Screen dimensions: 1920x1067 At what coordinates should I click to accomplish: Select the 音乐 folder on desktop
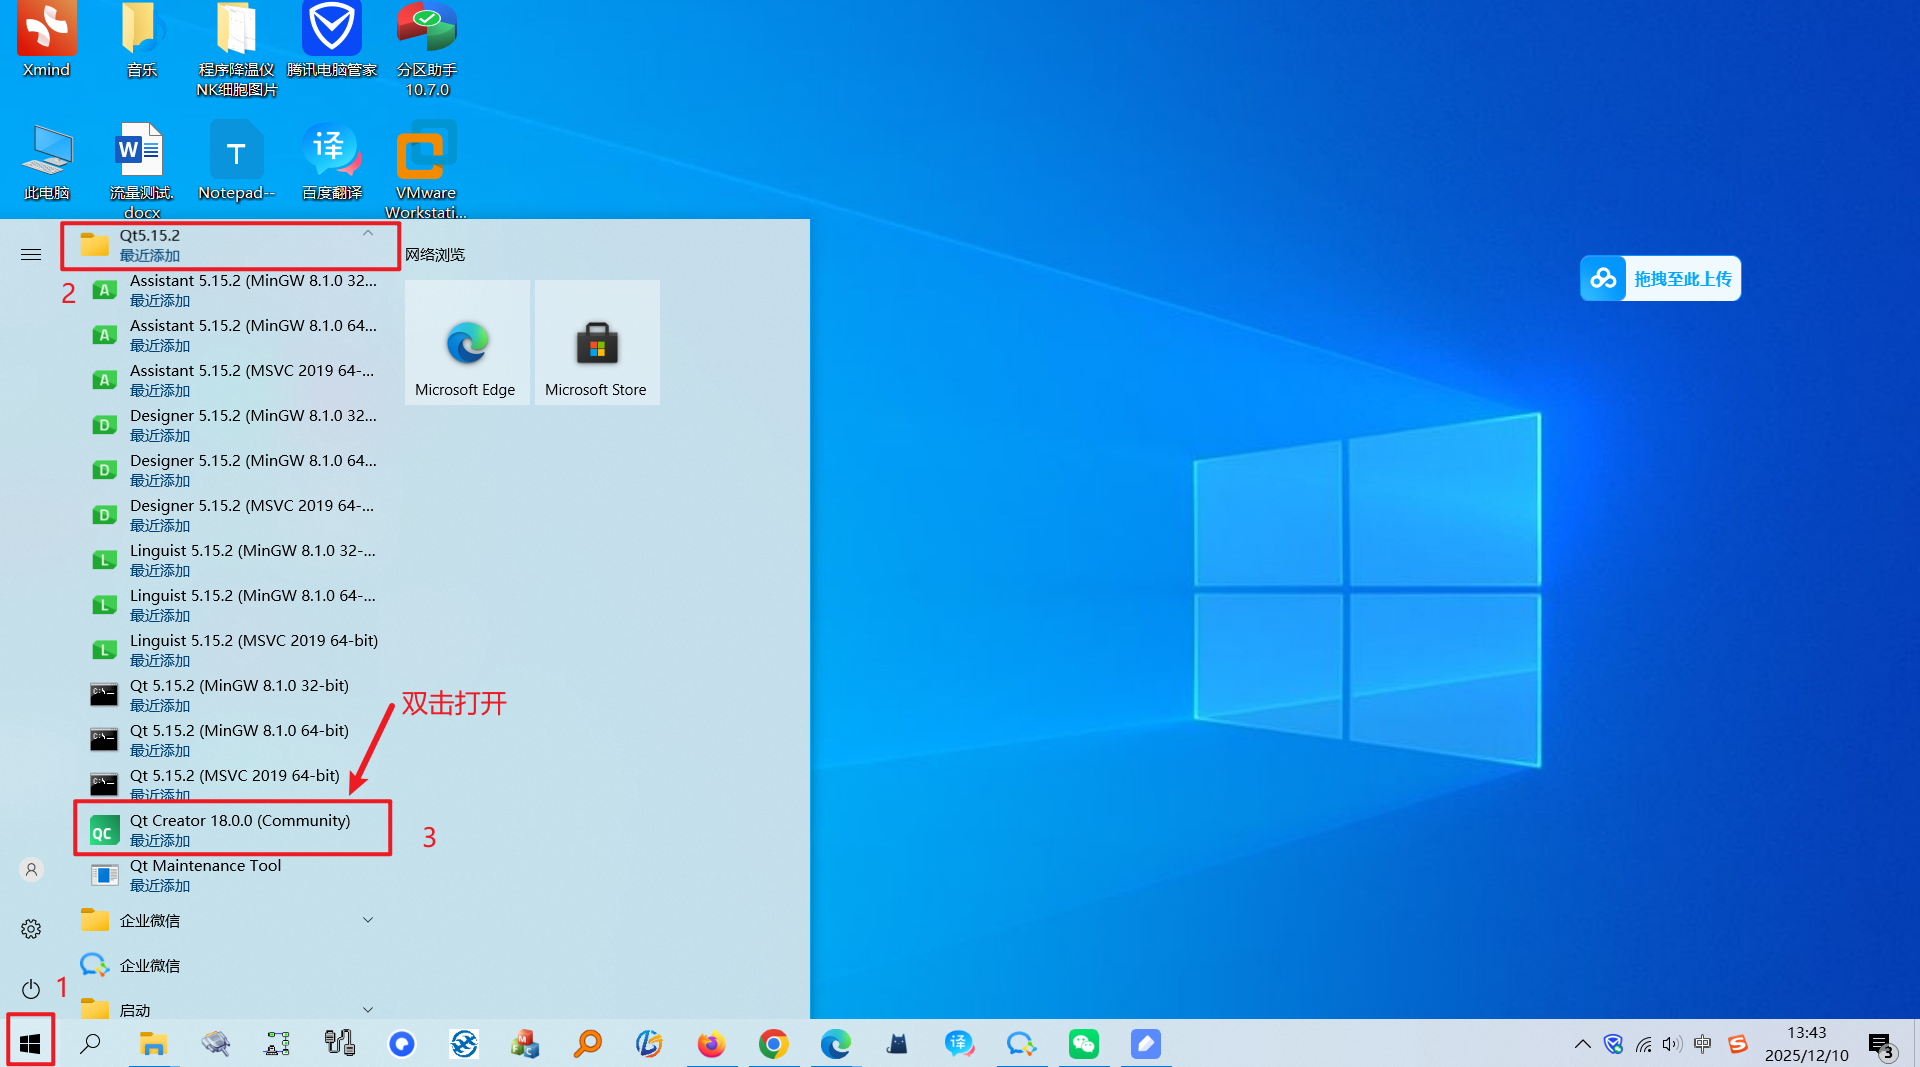141,40
